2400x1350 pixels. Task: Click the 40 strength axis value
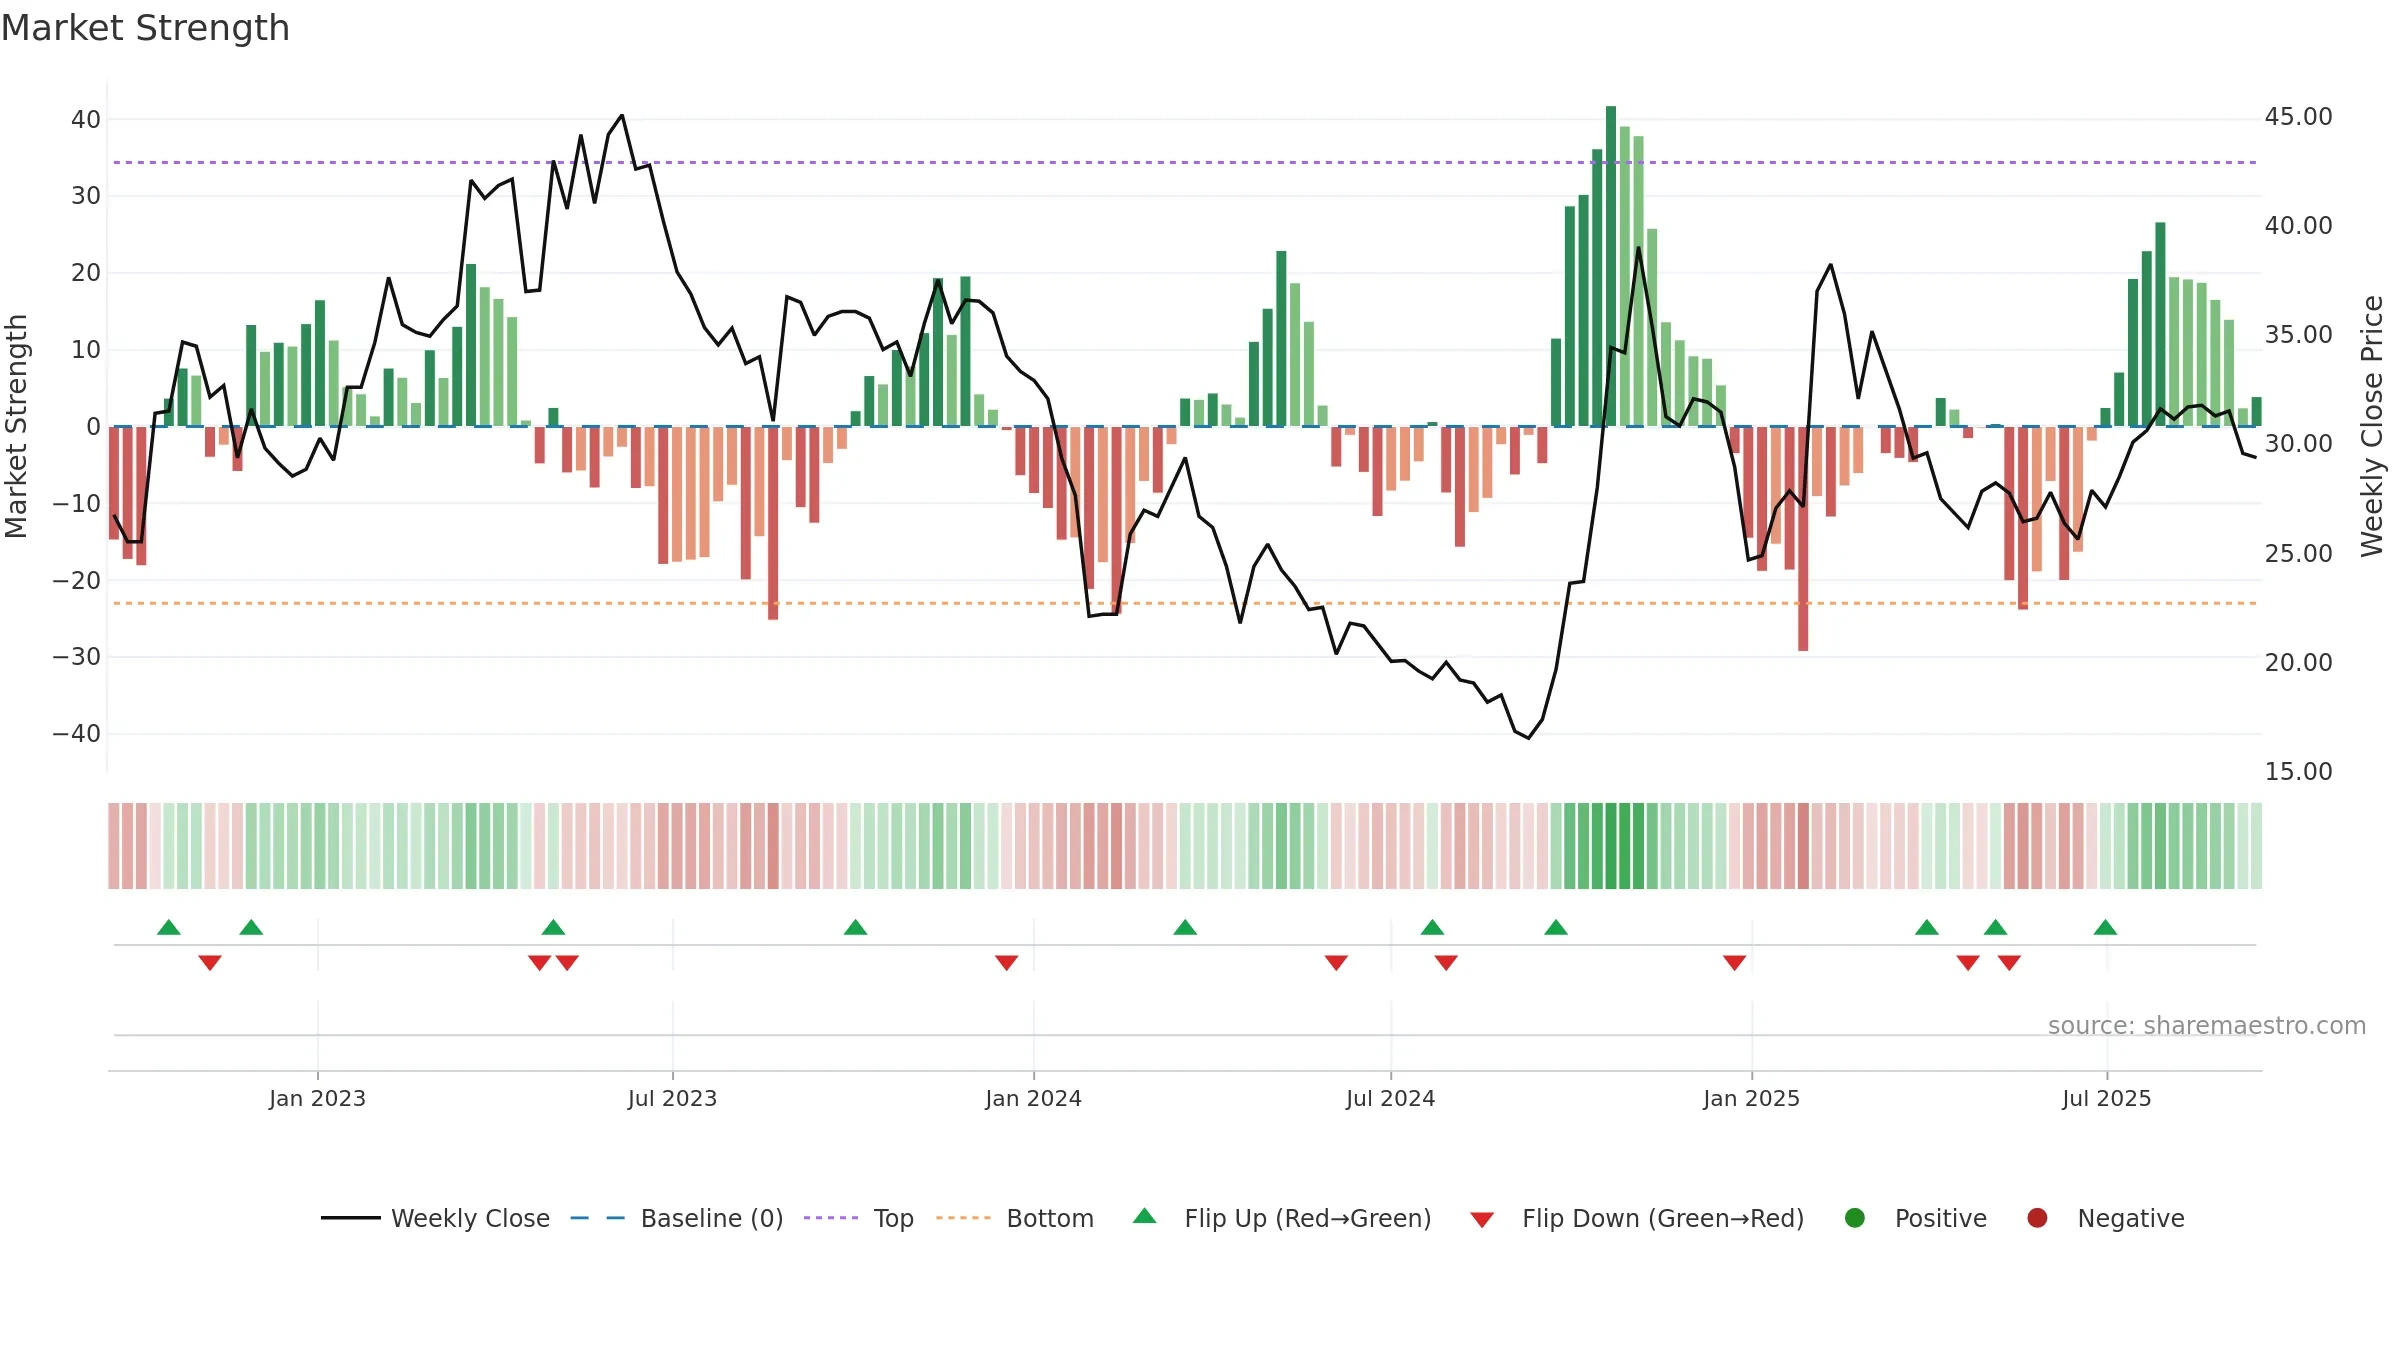[86, 120]
